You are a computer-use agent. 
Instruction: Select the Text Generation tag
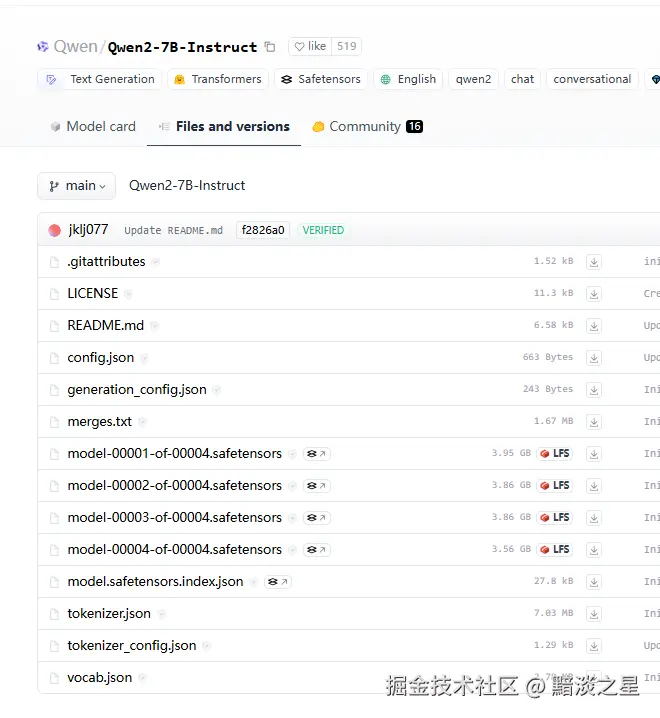[x=100, y=79]
